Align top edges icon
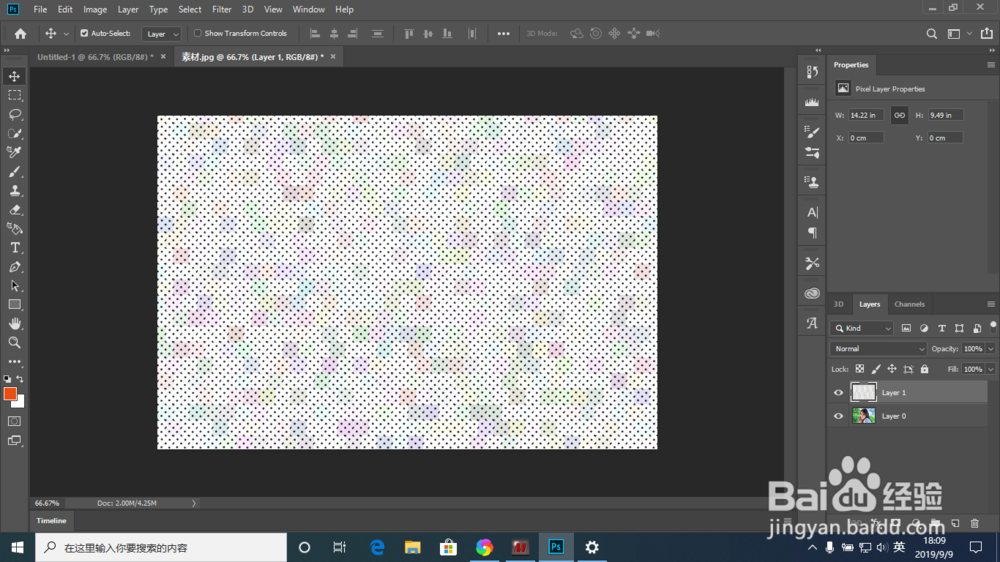Image resolution: width=1000 pixels, height=562 pixels. click(409, 33)
